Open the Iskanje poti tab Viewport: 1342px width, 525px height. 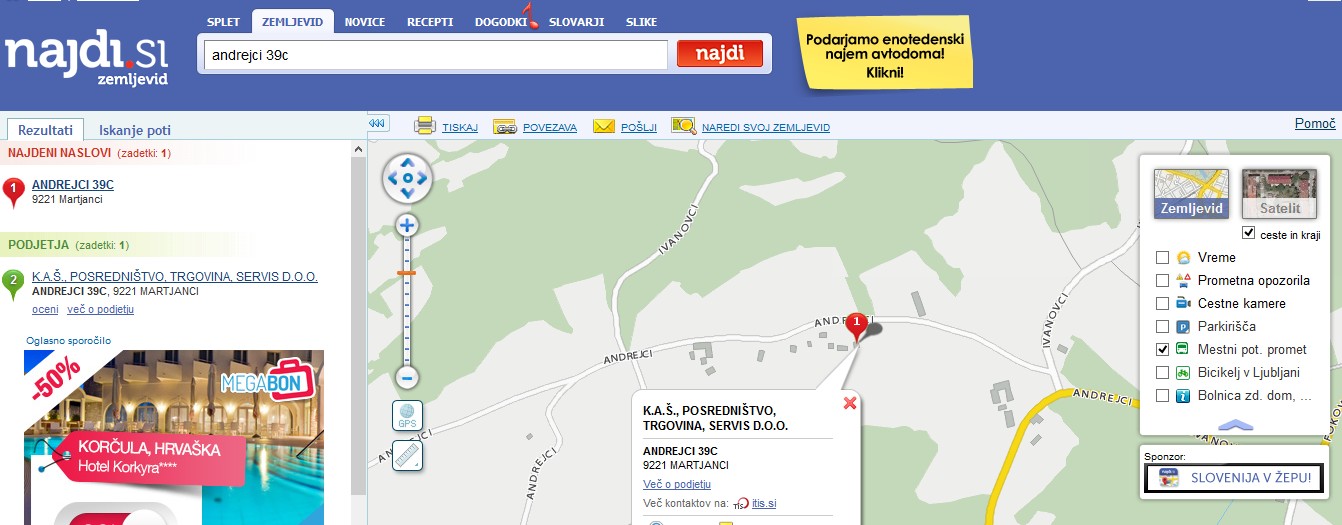tap(135, 130)
